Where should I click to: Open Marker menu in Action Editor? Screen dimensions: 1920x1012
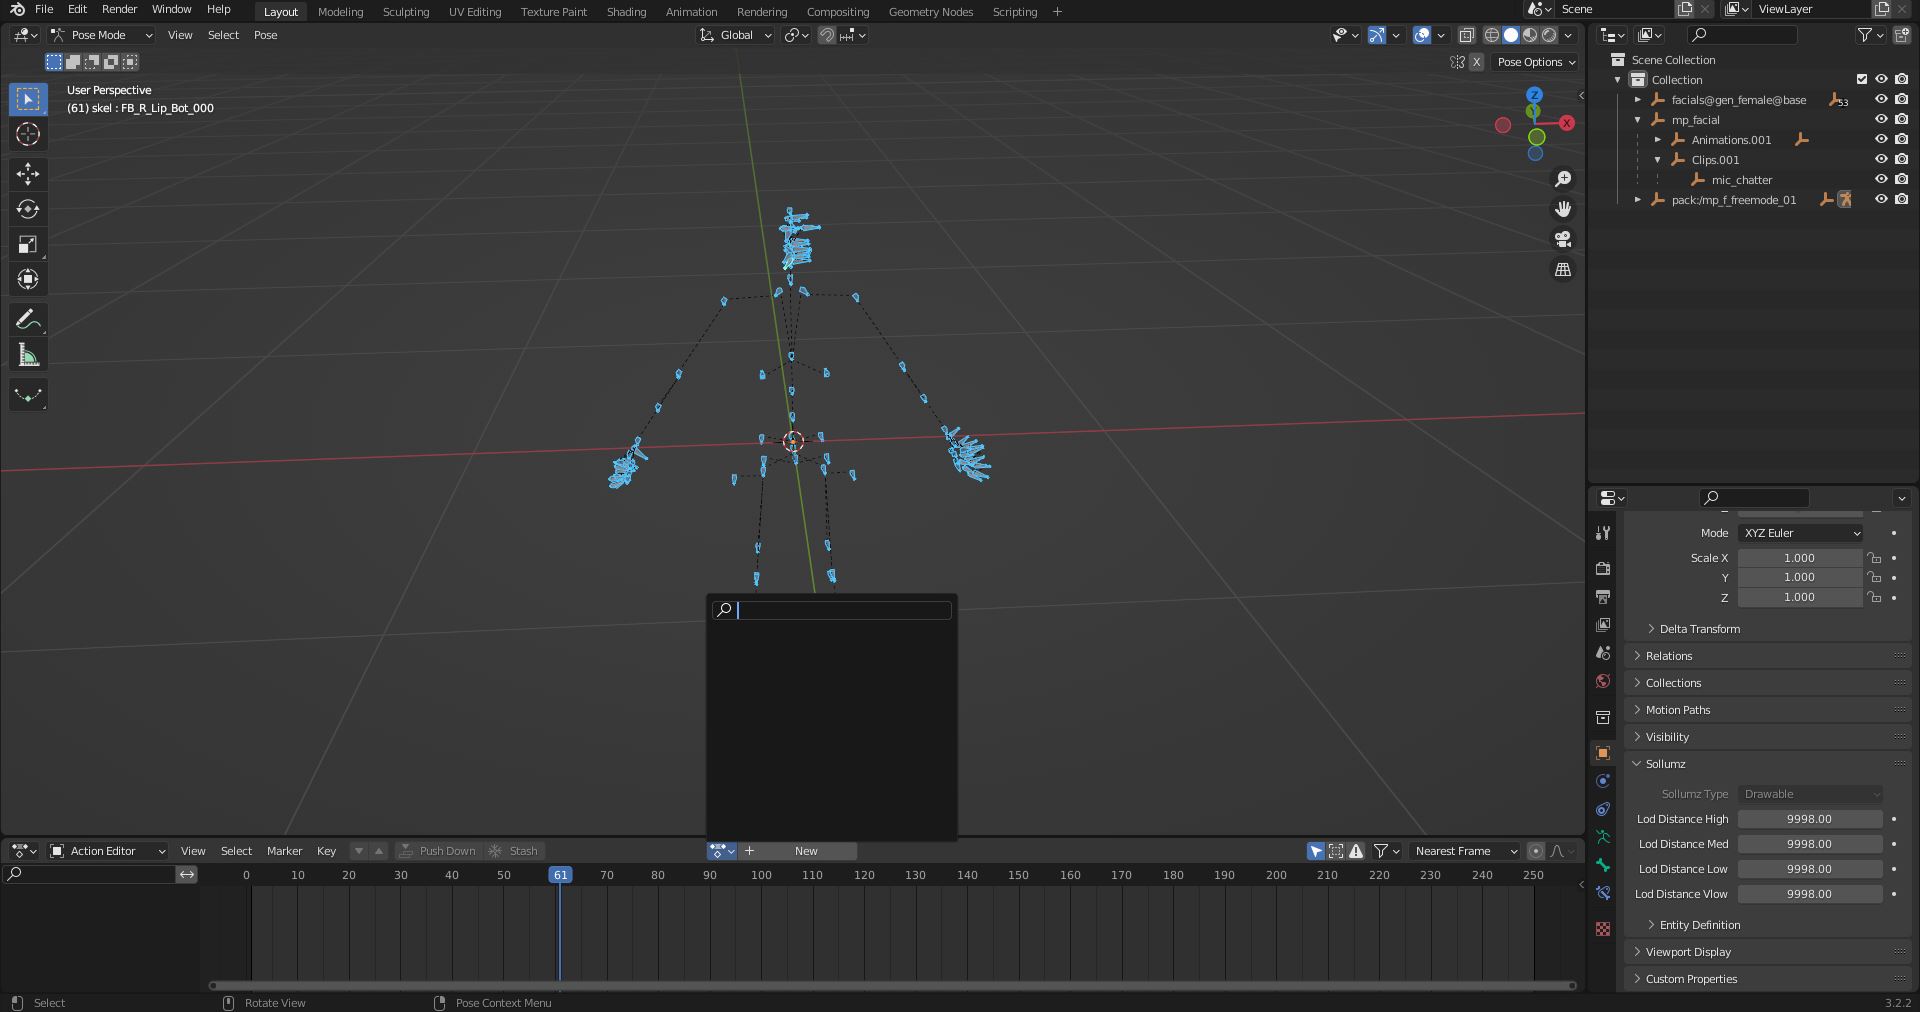coord(284,851)
